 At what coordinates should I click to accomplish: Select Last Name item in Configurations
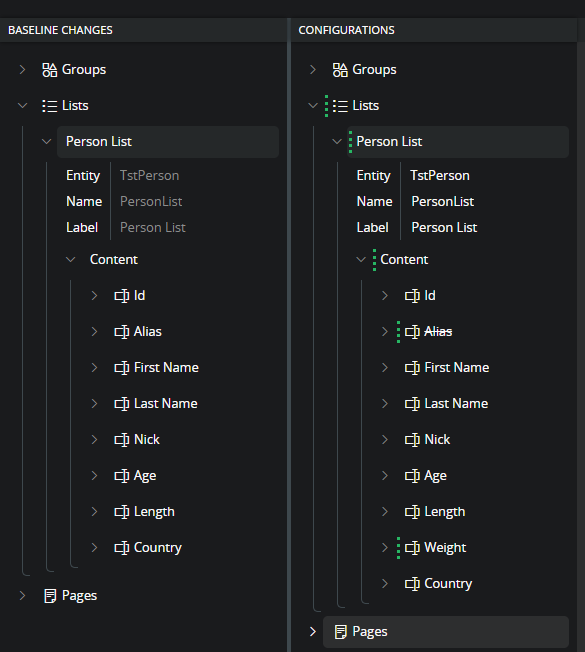click(456, 404)
